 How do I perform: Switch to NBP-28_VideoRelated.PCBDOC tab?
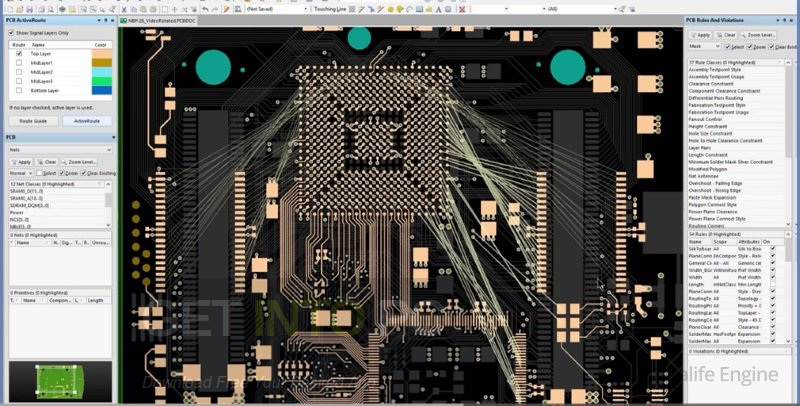tap(158, 21)
